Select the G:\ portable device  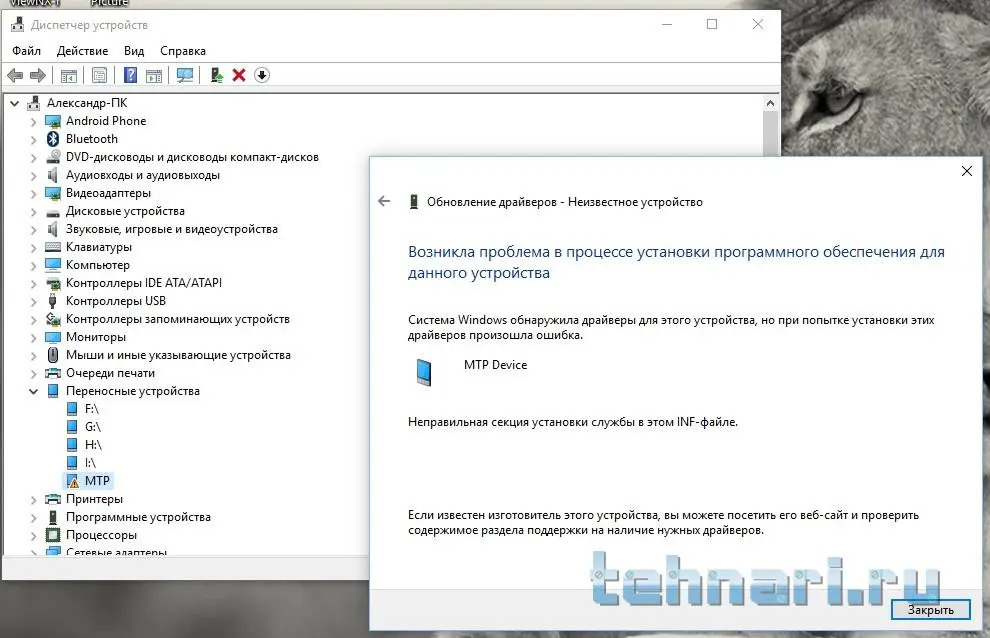pos(92,427)
